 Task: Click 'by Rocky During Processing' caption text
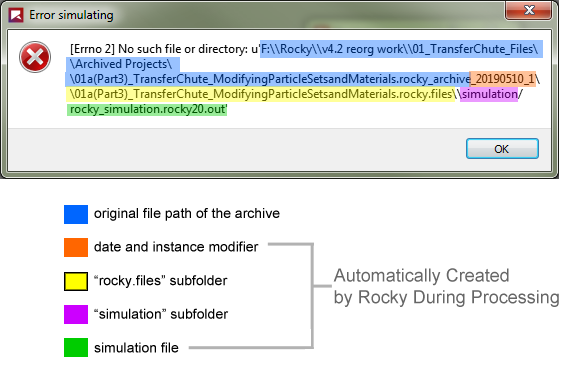point(447,298)
